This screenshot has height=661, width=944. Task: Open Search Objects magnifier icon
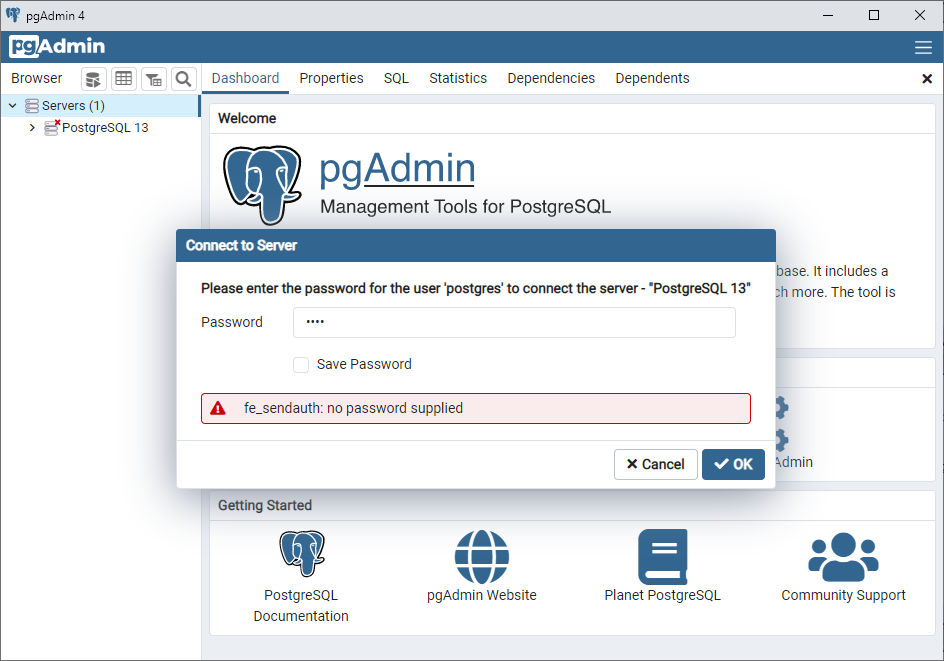tap(184, 79)
